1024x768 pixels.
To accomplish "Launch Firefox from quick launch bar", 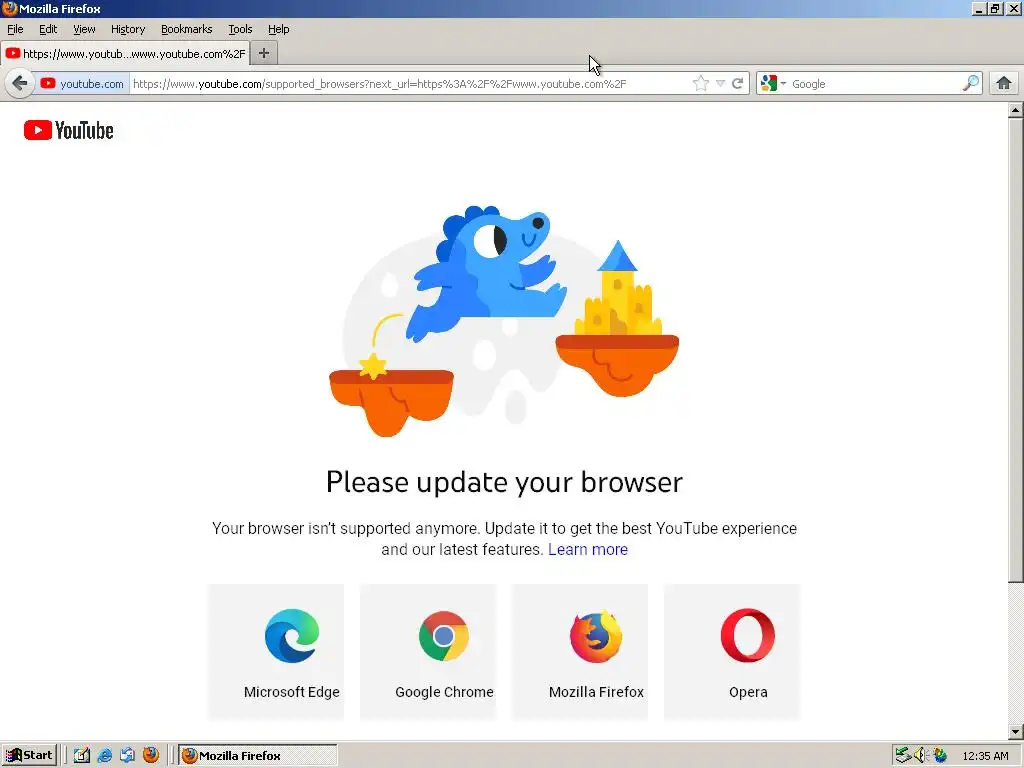I will tap(151, 755).
